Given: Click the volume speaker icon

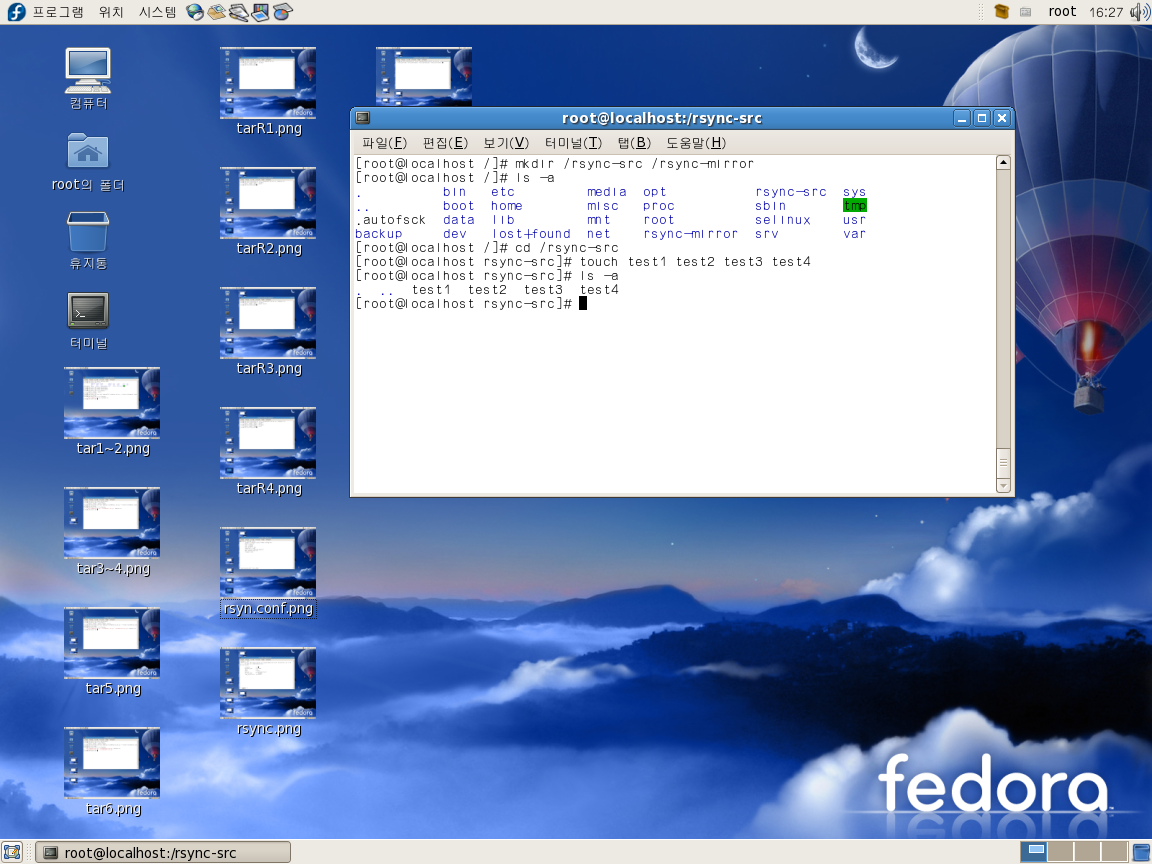Looking at the screenshot, I should tap(1139, 12).
